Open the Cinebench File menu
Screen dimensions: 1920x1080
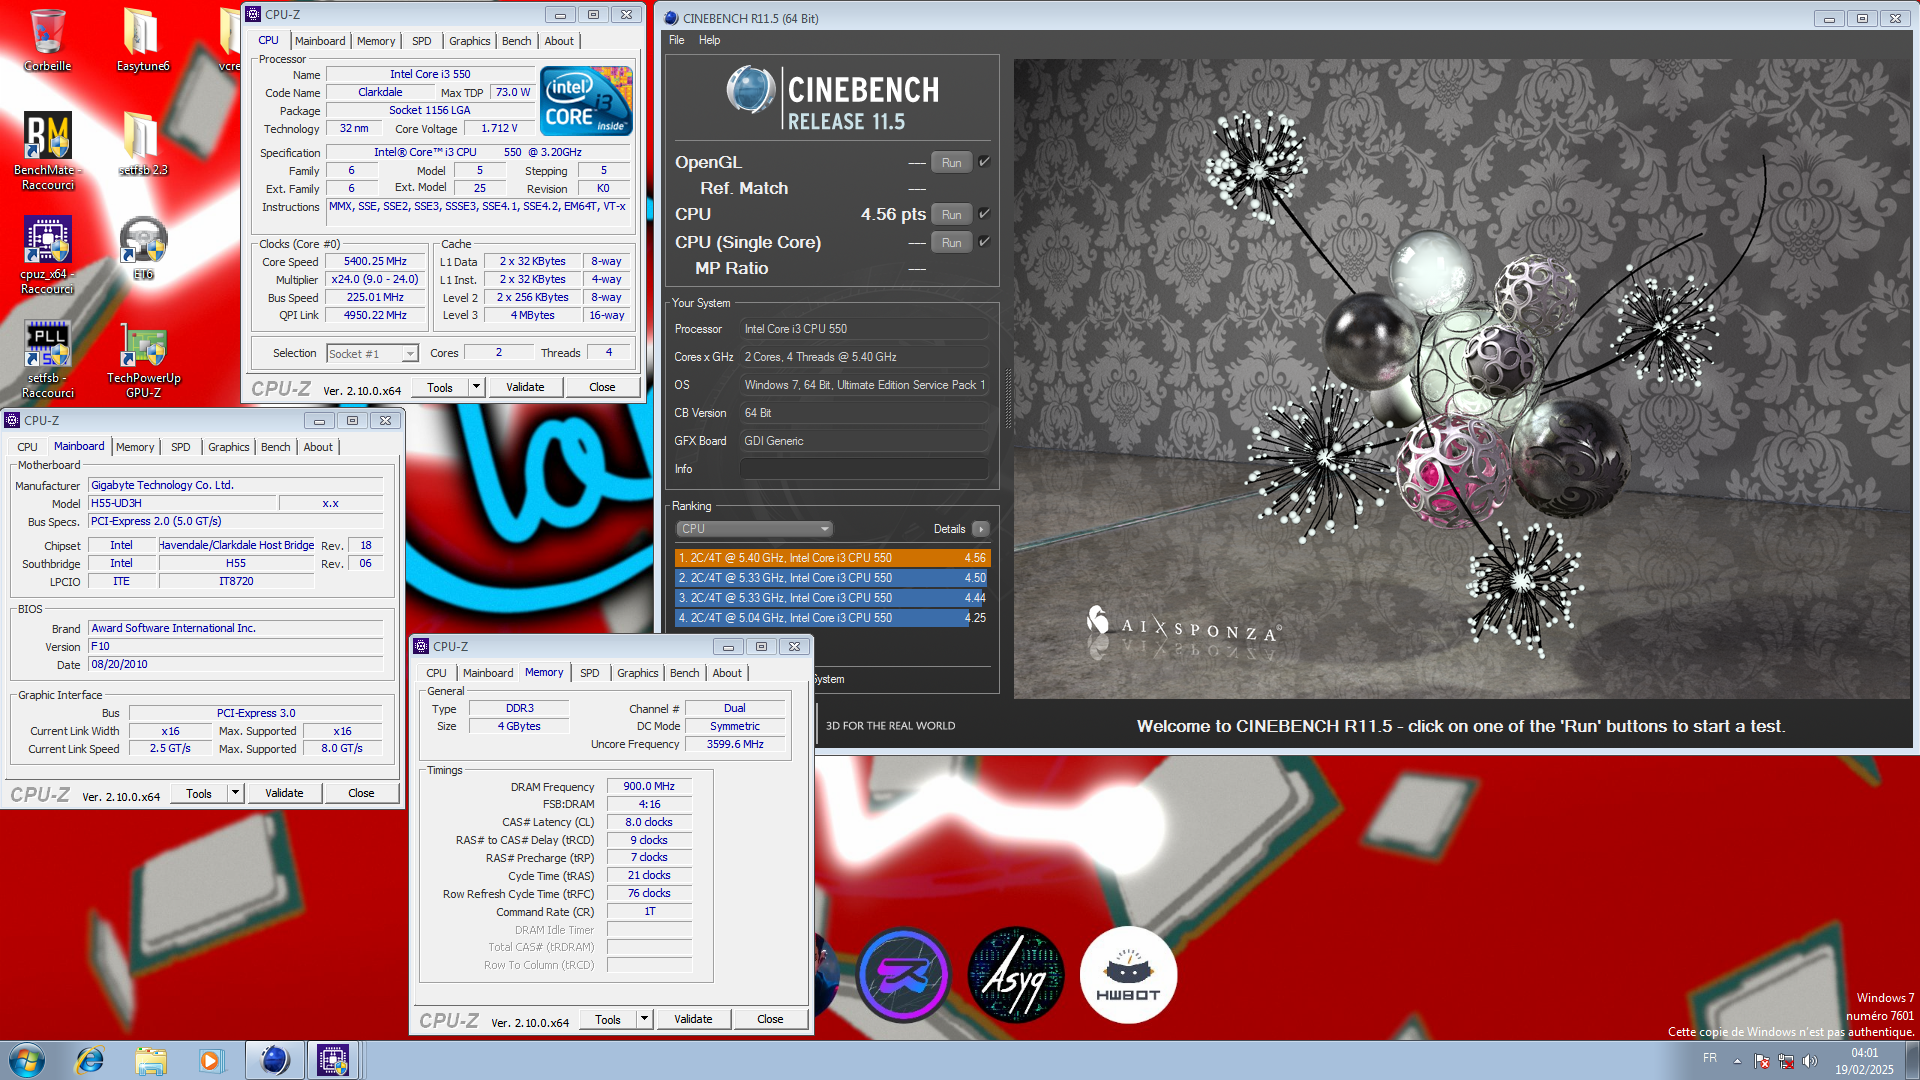(x=677, y=40)
